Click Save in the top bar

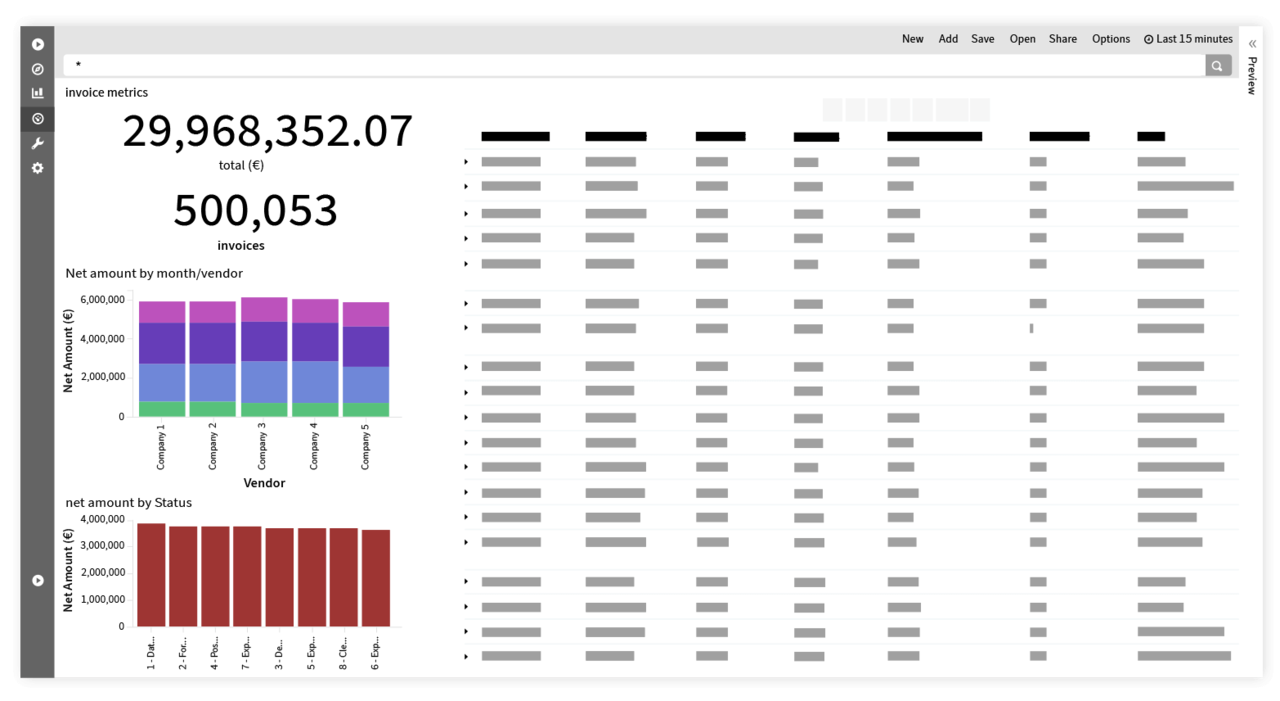tap(982, 39)
